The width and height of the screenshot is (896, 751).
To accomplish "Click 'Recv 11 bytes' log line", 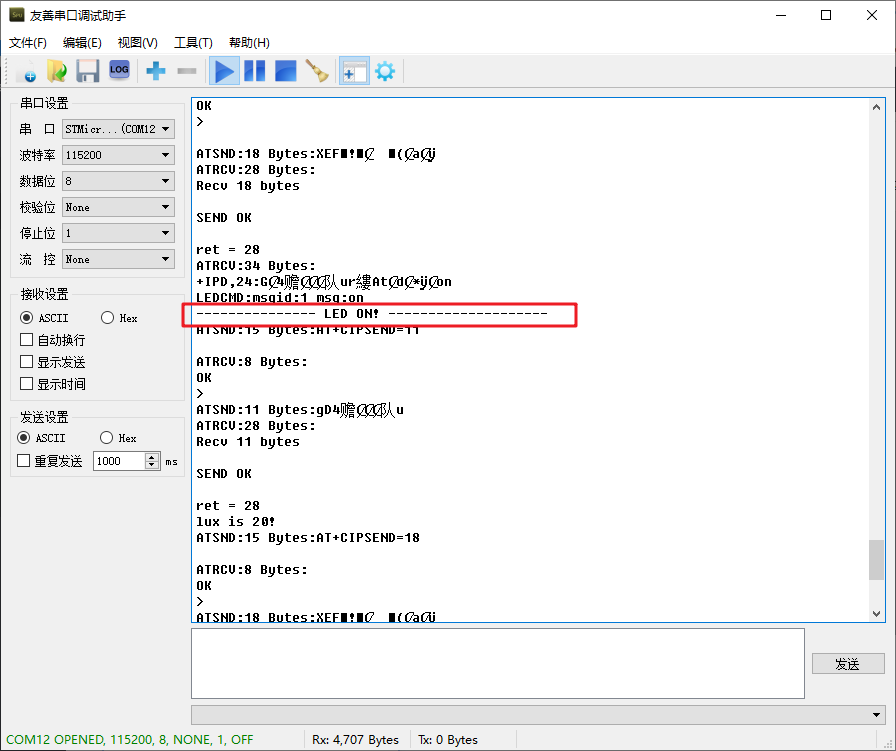I will pyautogui.click(x=247, y=442).
